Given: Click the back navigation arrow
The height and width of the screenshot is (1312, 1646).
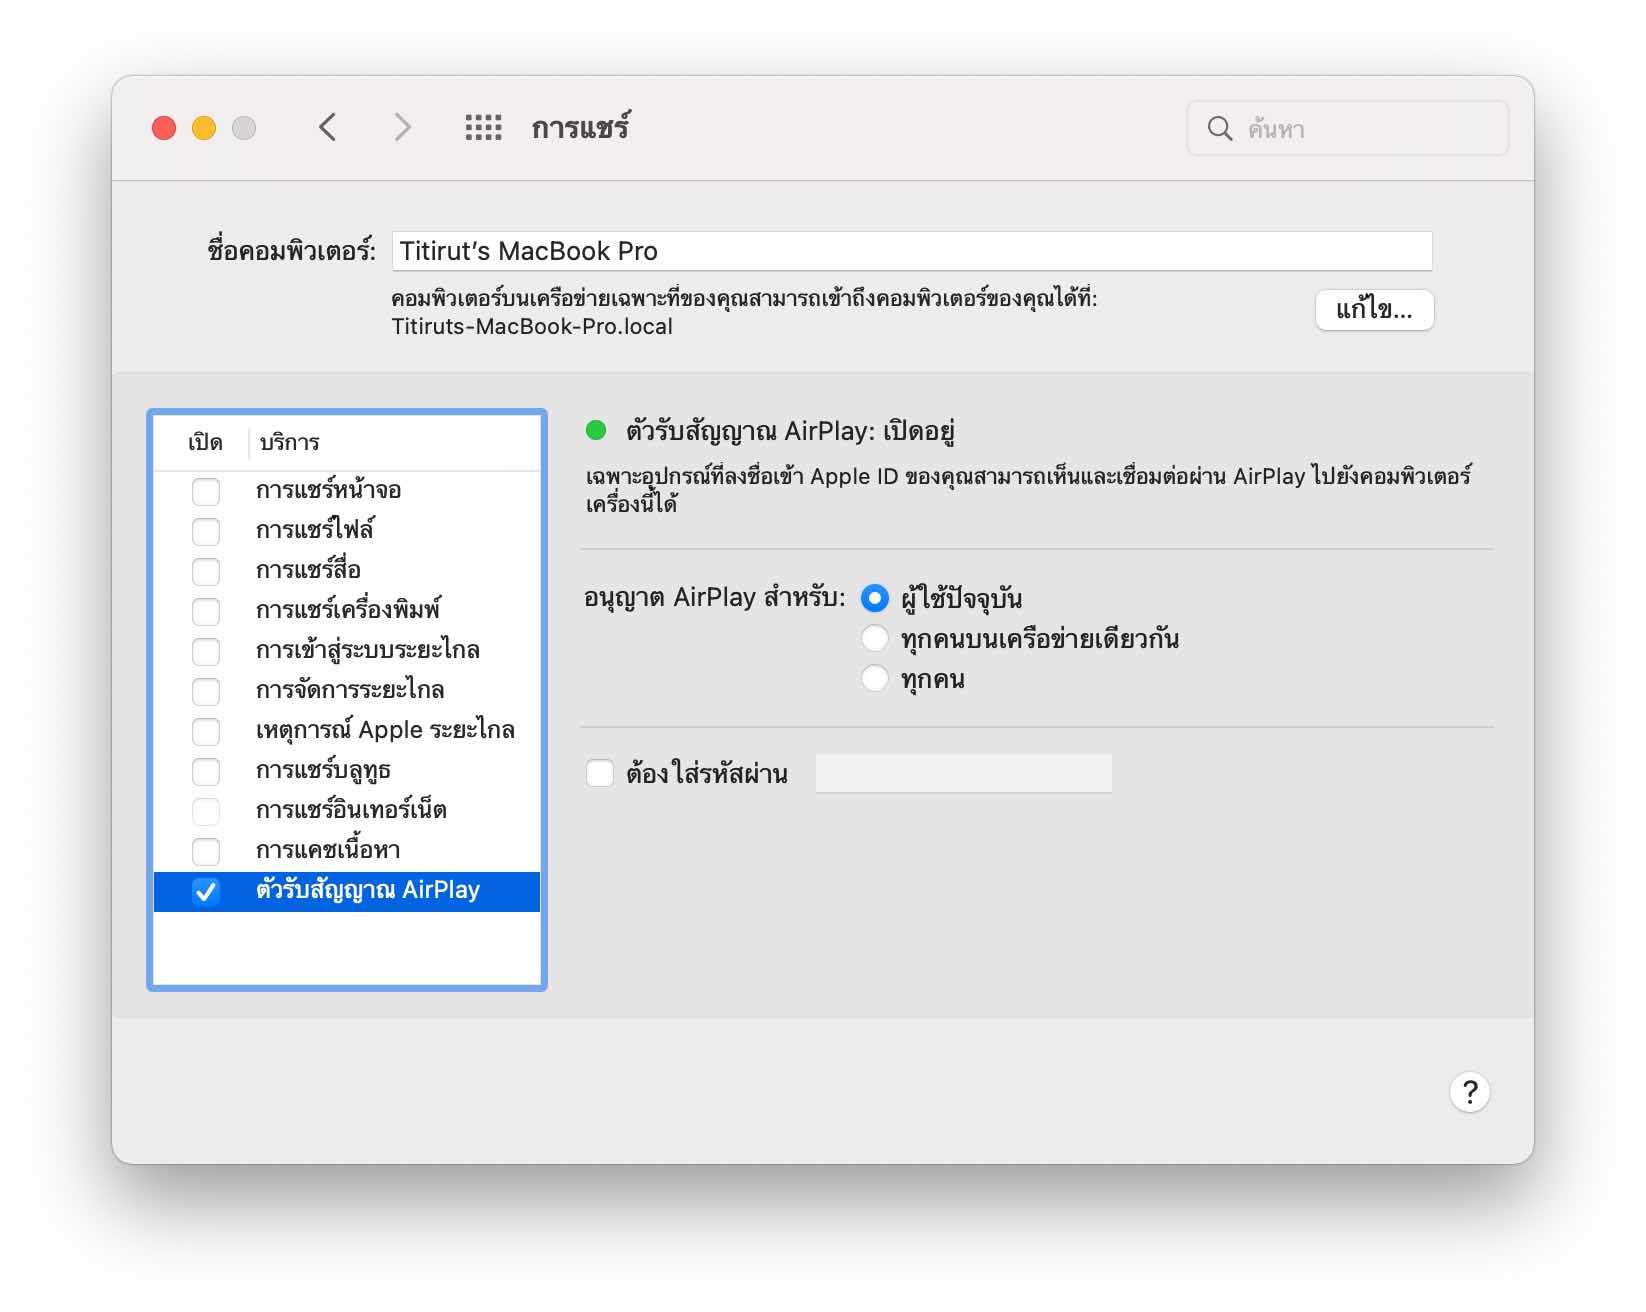Looking at the screenshot, I should [327, 128].
